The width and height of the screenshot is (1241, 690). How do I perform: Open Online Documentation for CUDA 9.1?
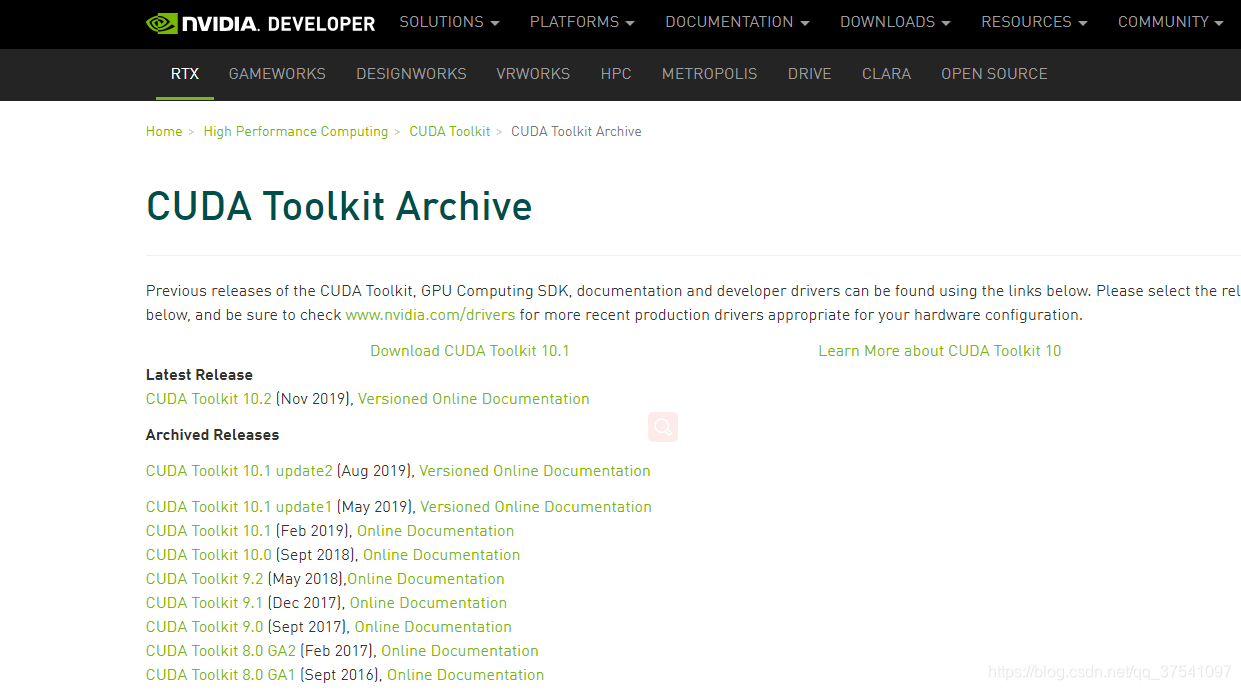[x=429, y=603]
